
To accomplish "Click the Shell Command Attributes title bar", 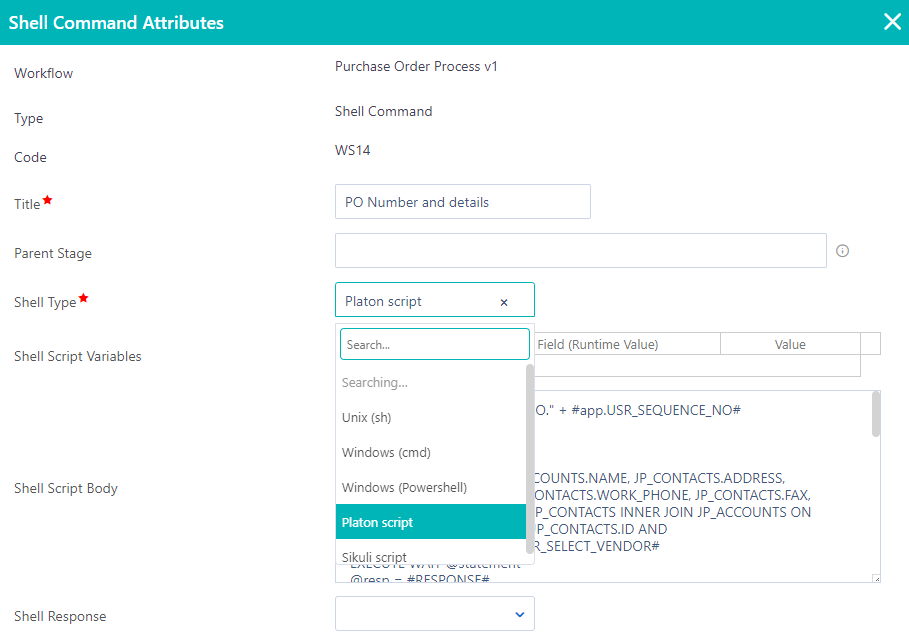I will (x=300, y=21).
